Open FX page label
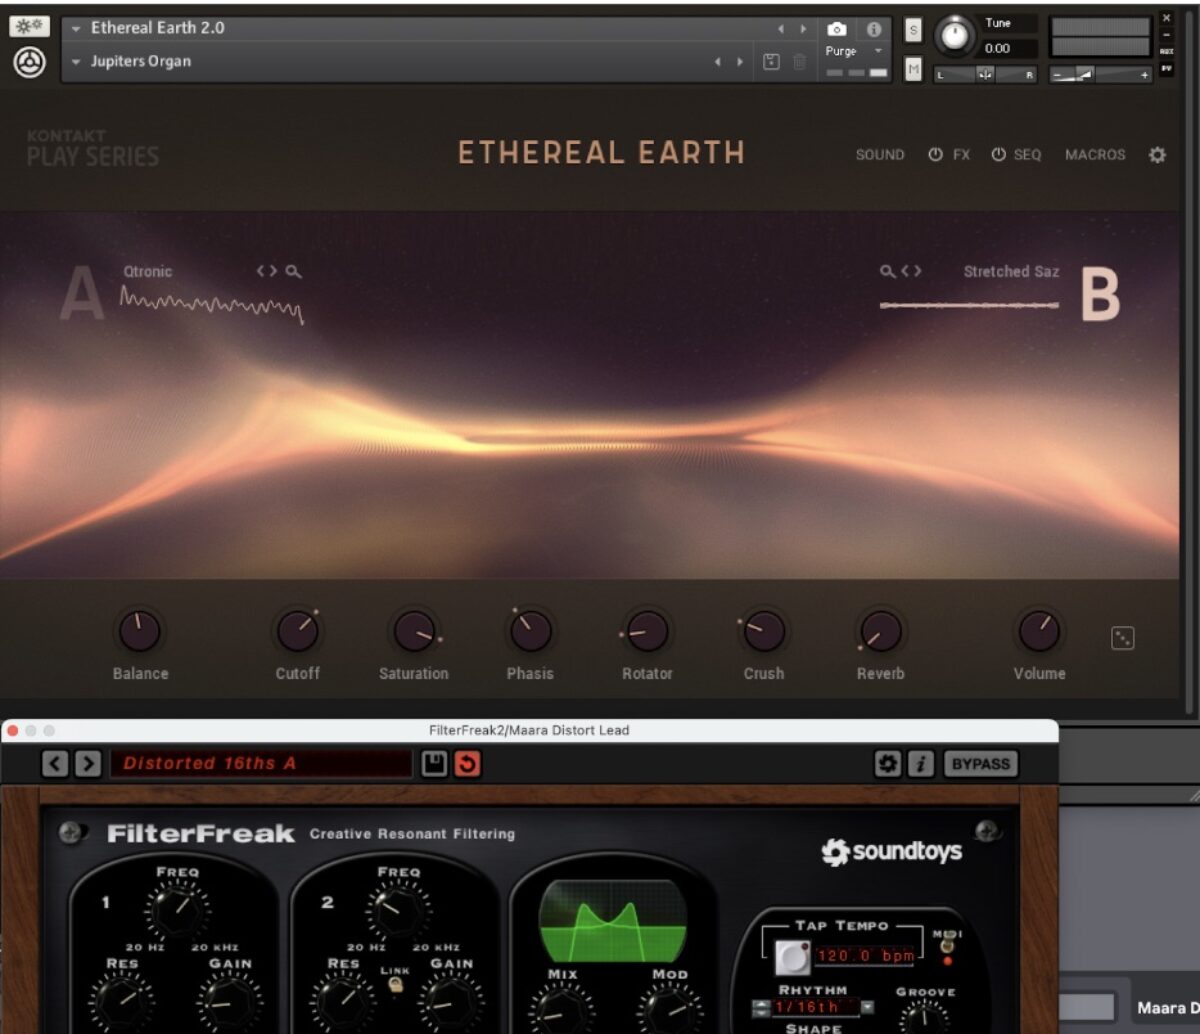The width and height of the screenshot is (1200, 1034). [x=961, y=155]
